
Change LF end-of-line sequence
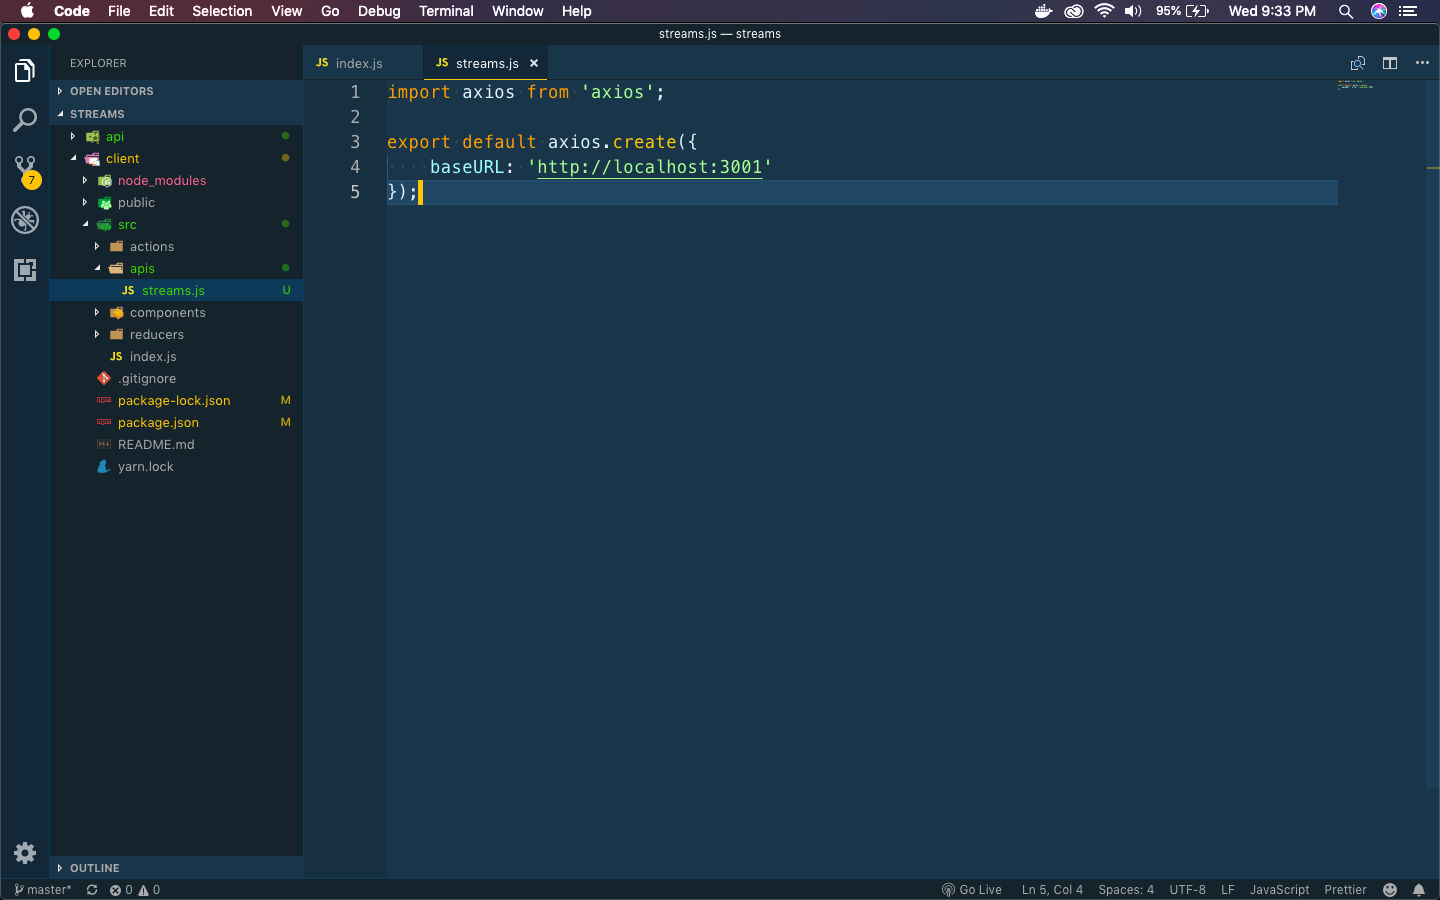1228,890
